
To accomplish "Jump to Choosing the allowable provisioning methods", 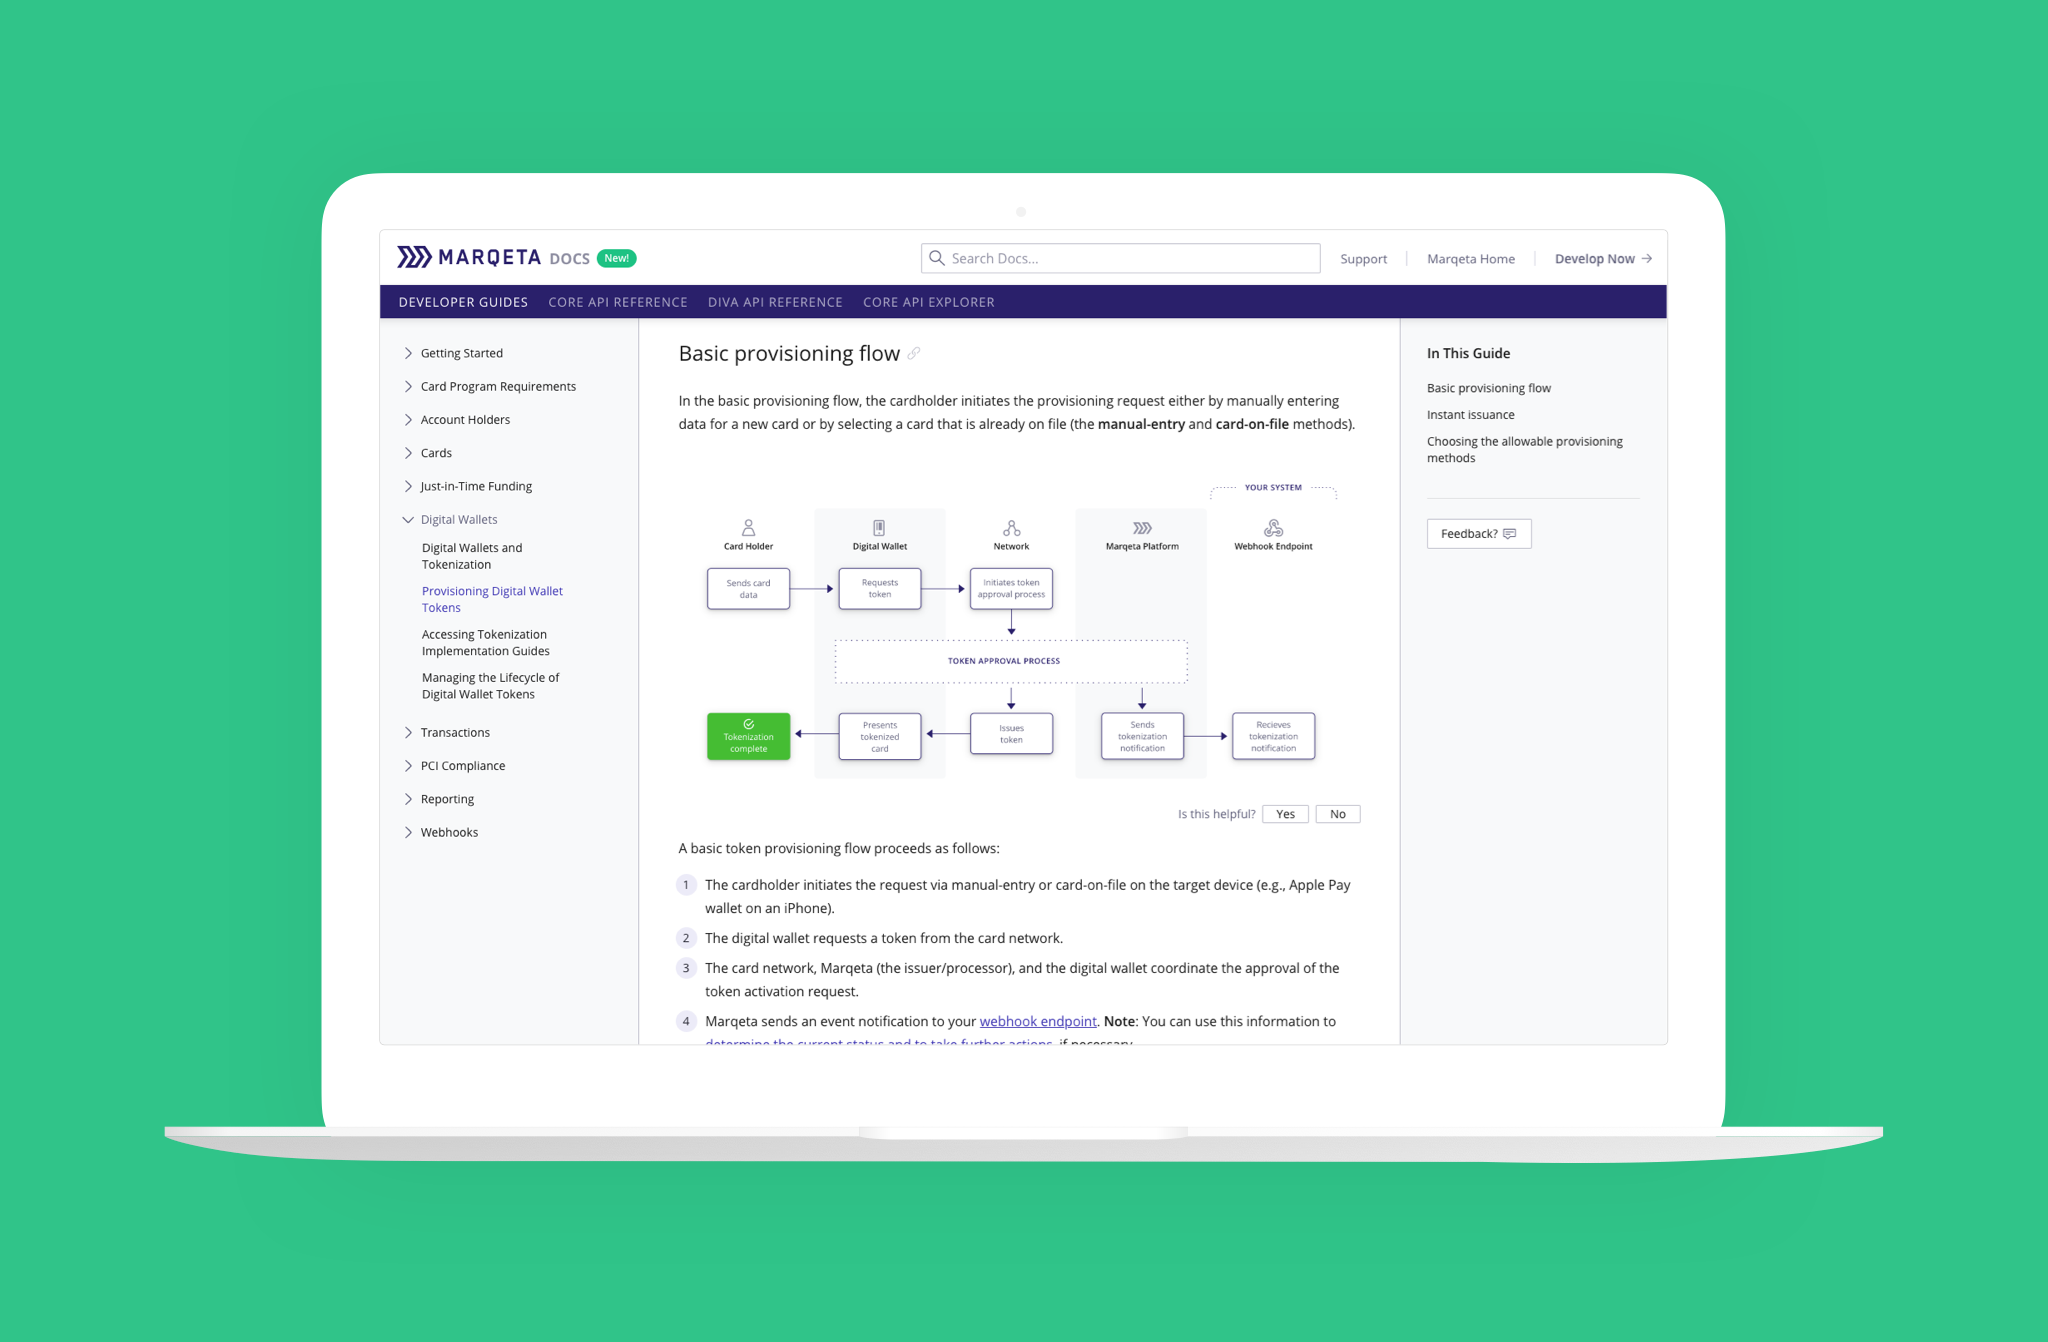I will (1524, 449).
